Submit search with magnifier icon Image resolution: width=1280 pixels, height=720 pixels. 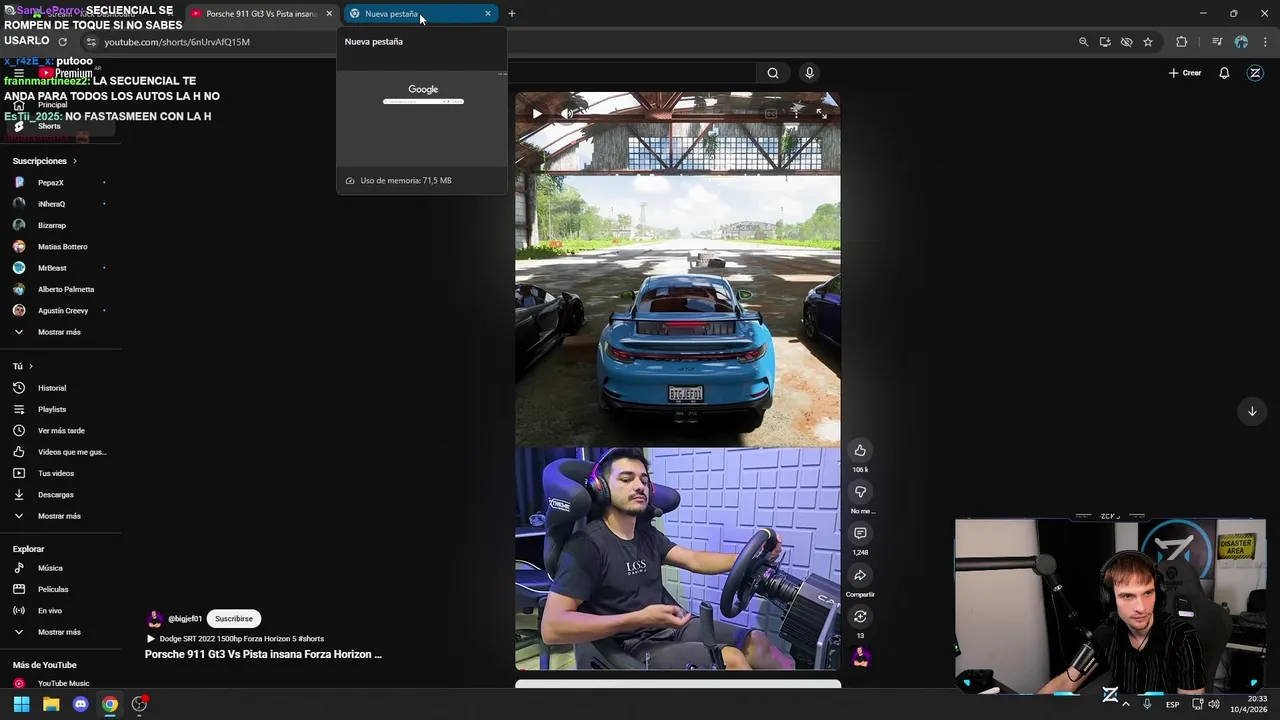(773, 73)
